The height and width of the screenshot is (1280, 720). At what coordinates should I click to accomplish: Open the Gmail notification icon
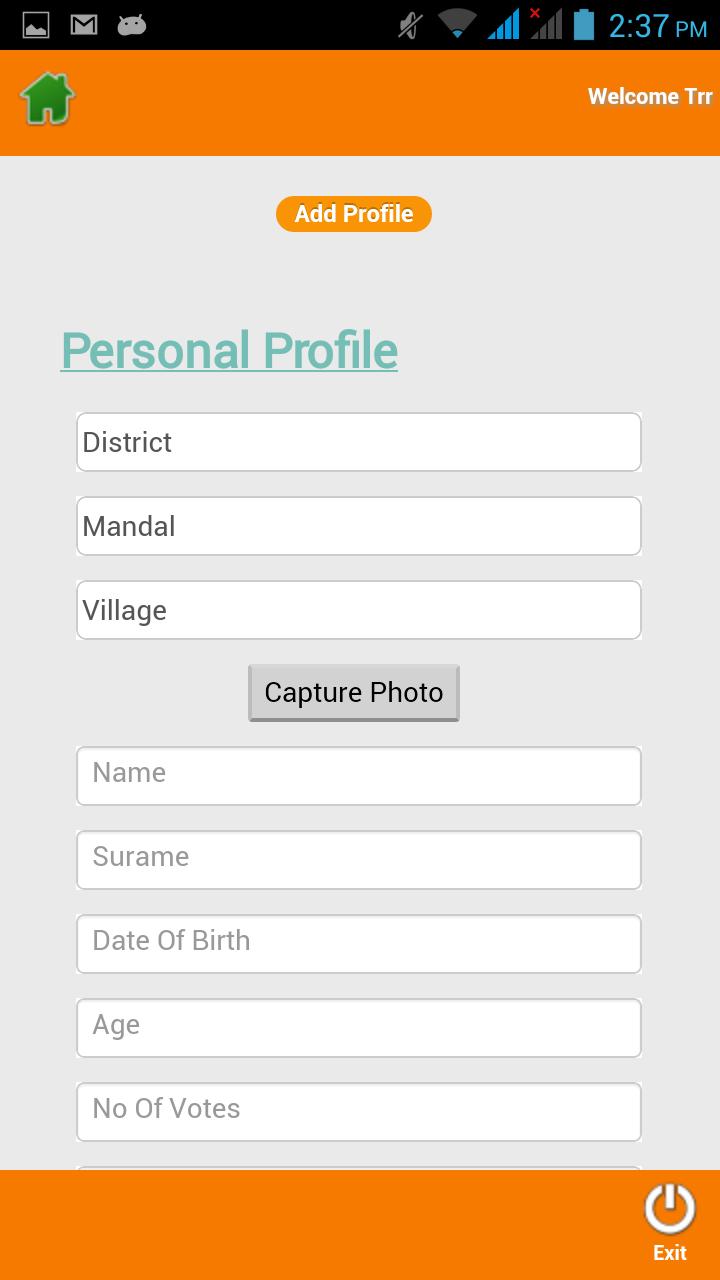tap(84, 25)
